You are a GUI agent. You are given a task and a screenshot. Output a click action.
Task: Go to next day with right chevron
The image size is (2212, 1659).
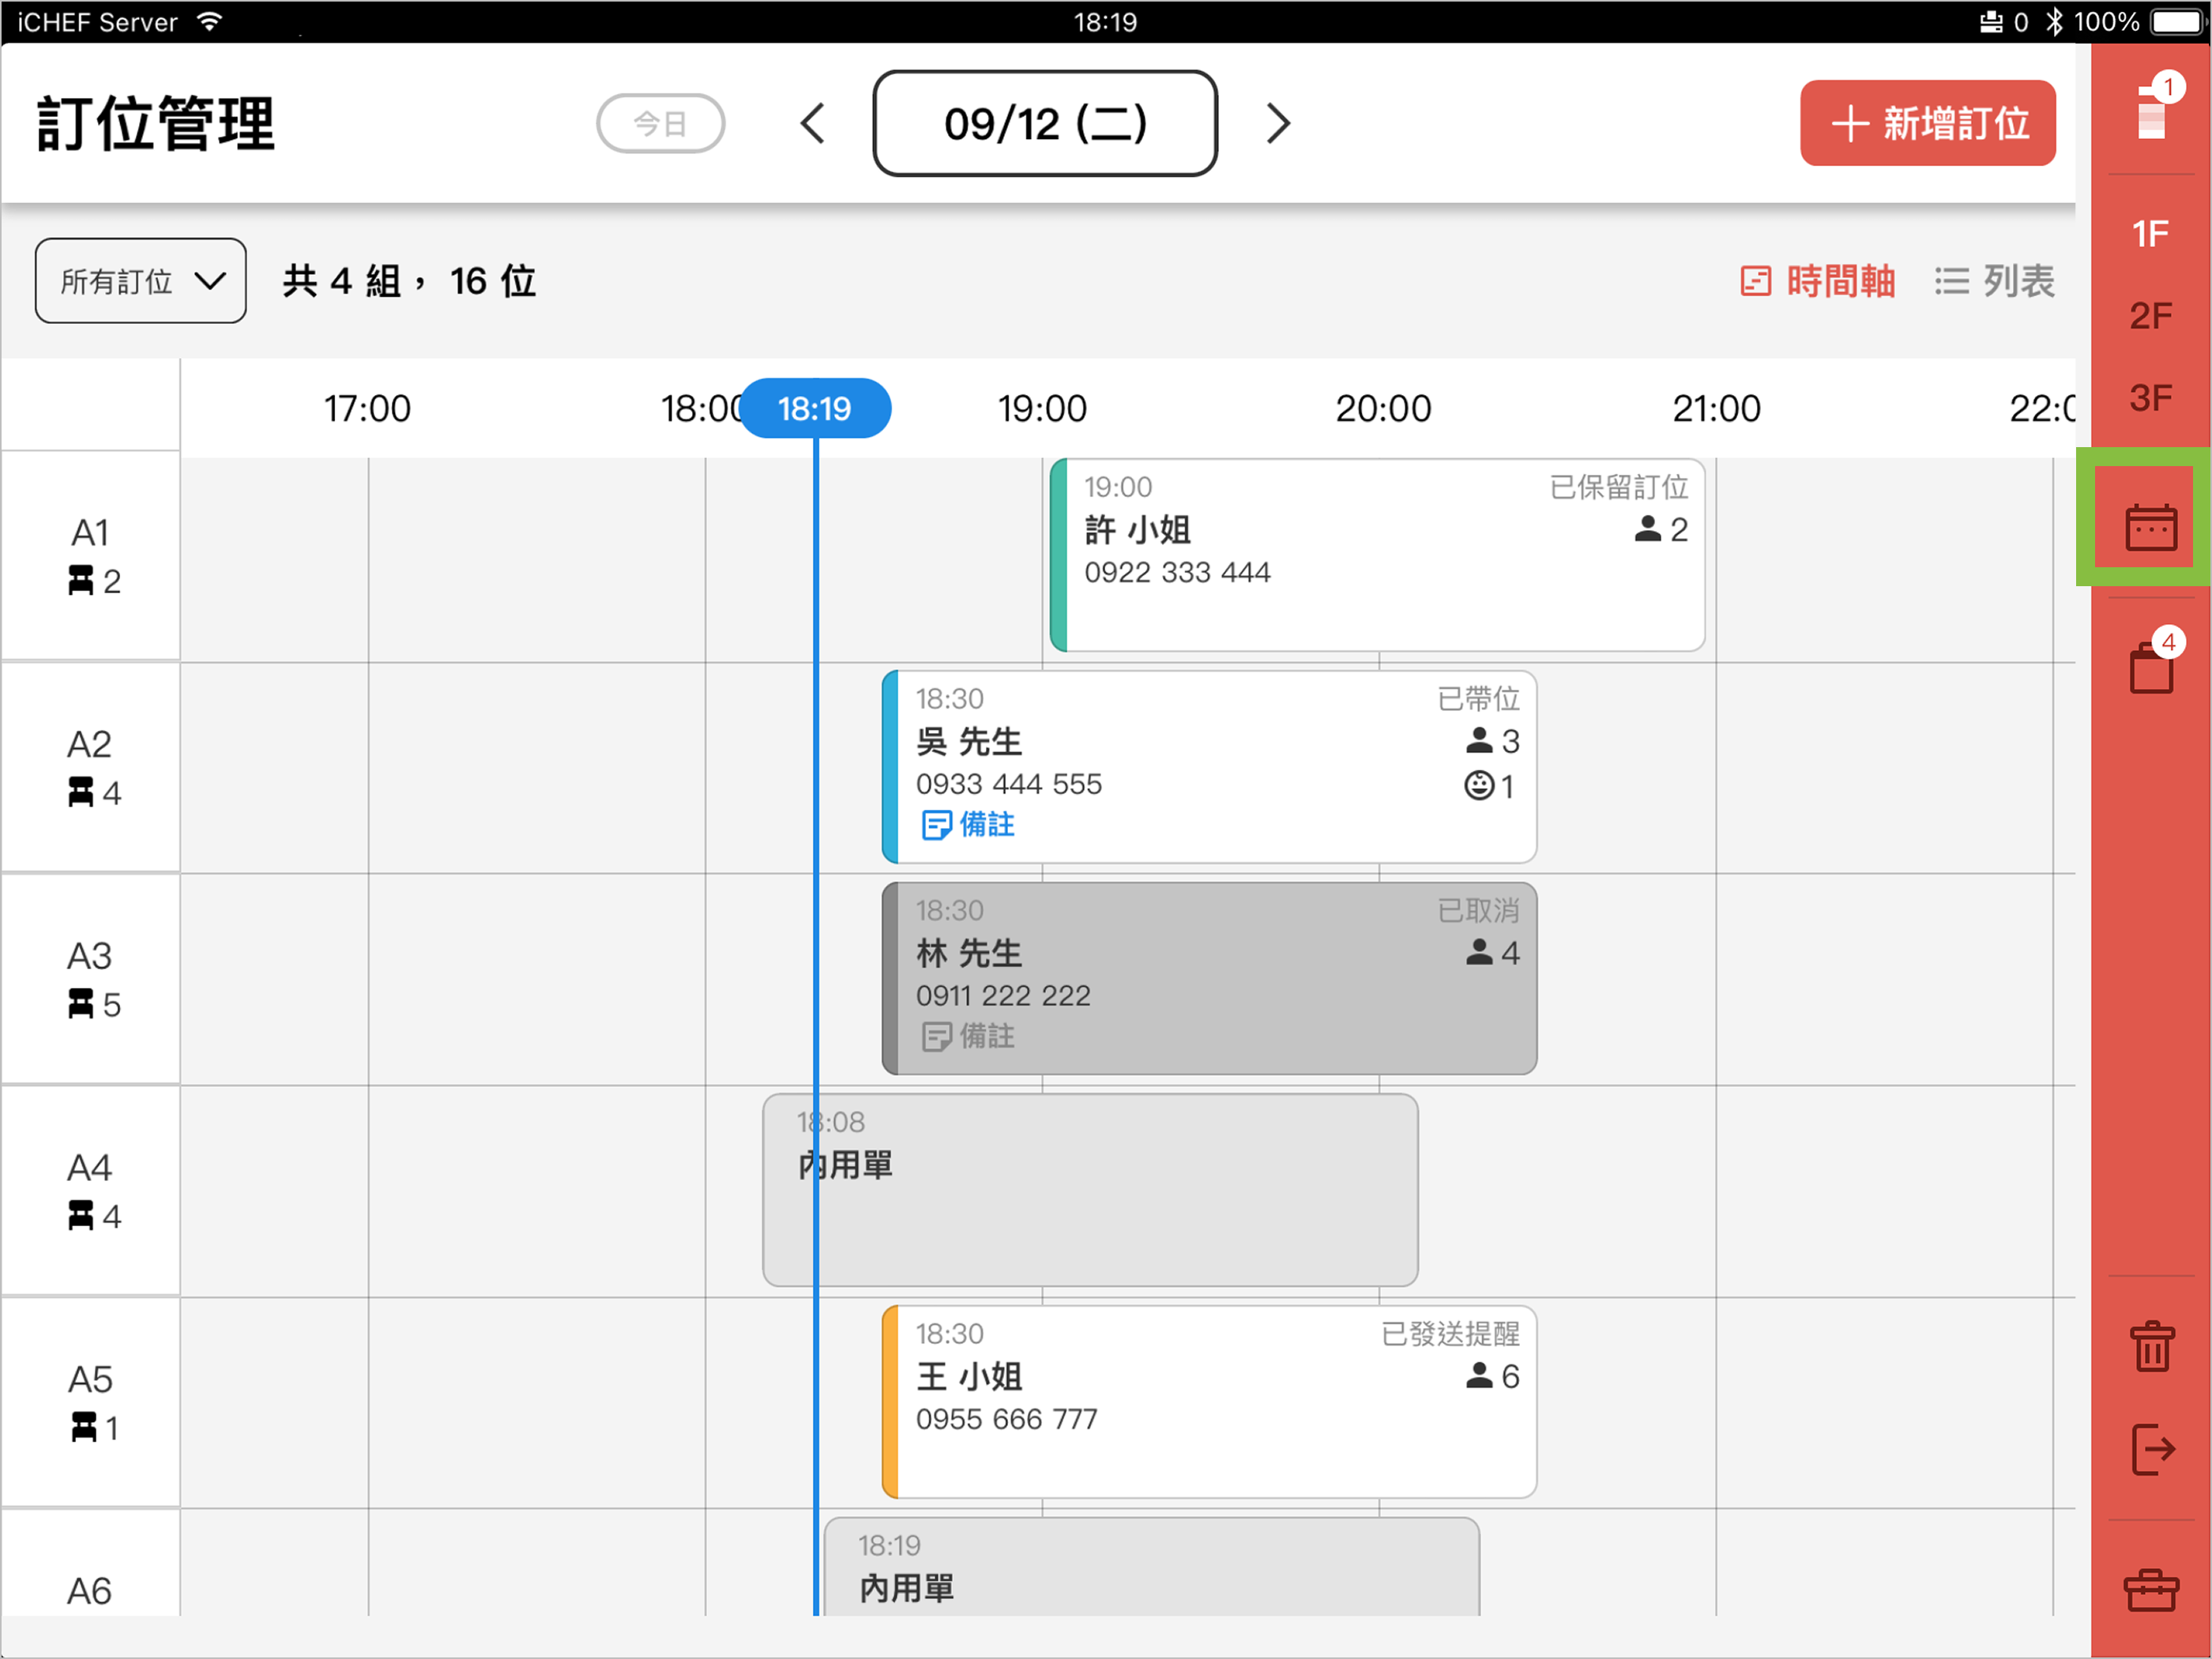1278,124
